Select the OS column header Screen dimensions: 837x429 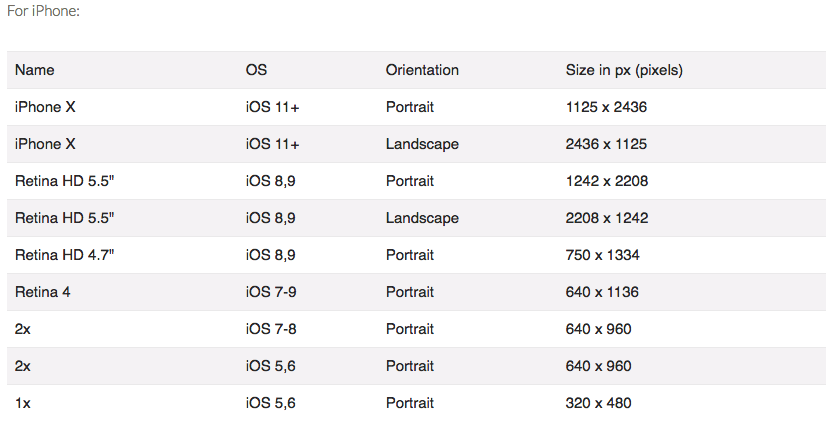256,70
